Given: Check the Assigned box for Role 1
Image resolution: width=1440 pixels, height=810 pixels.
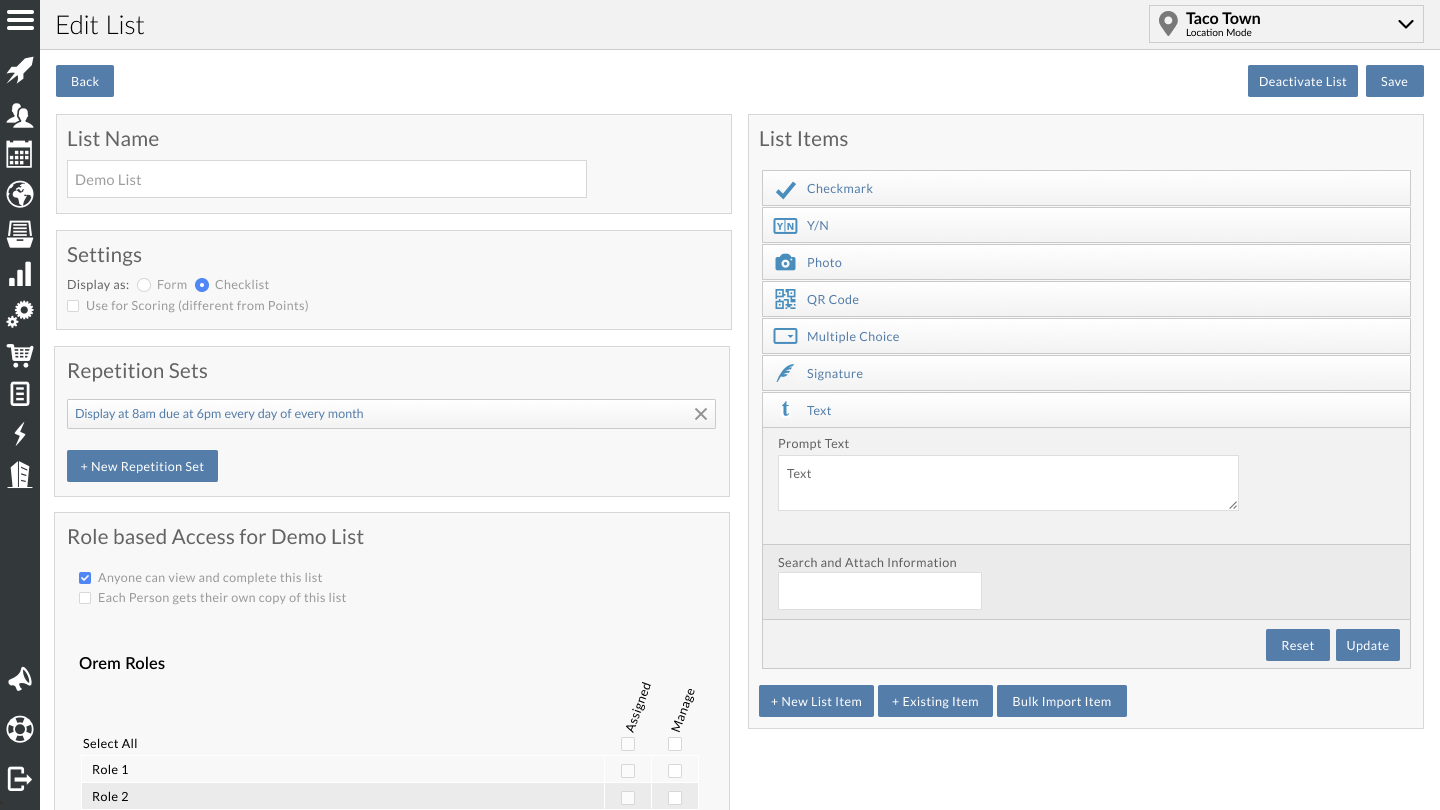Looking at the screenshot, I should tap(628, 771).
